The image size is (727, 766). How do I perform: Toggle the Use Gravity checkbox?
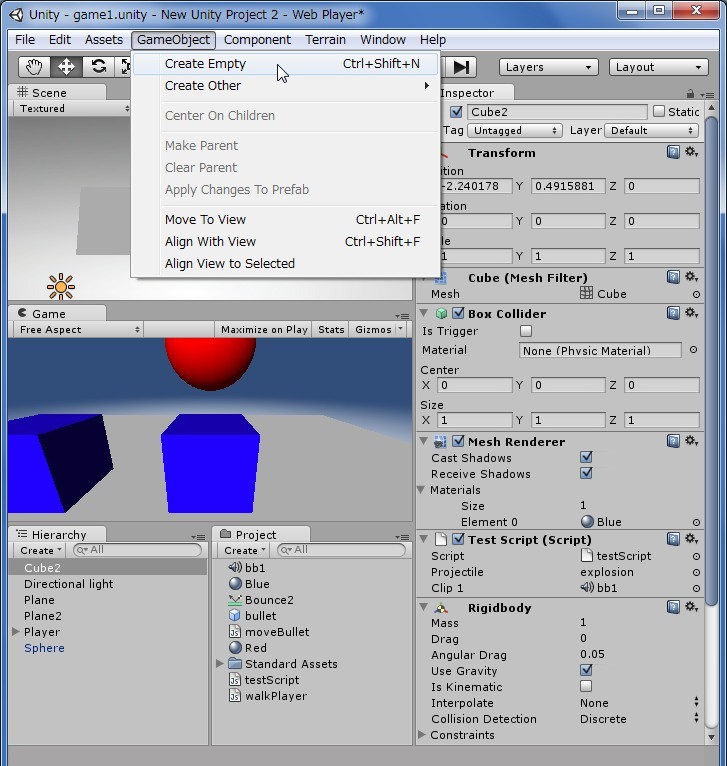coord(586,671)
